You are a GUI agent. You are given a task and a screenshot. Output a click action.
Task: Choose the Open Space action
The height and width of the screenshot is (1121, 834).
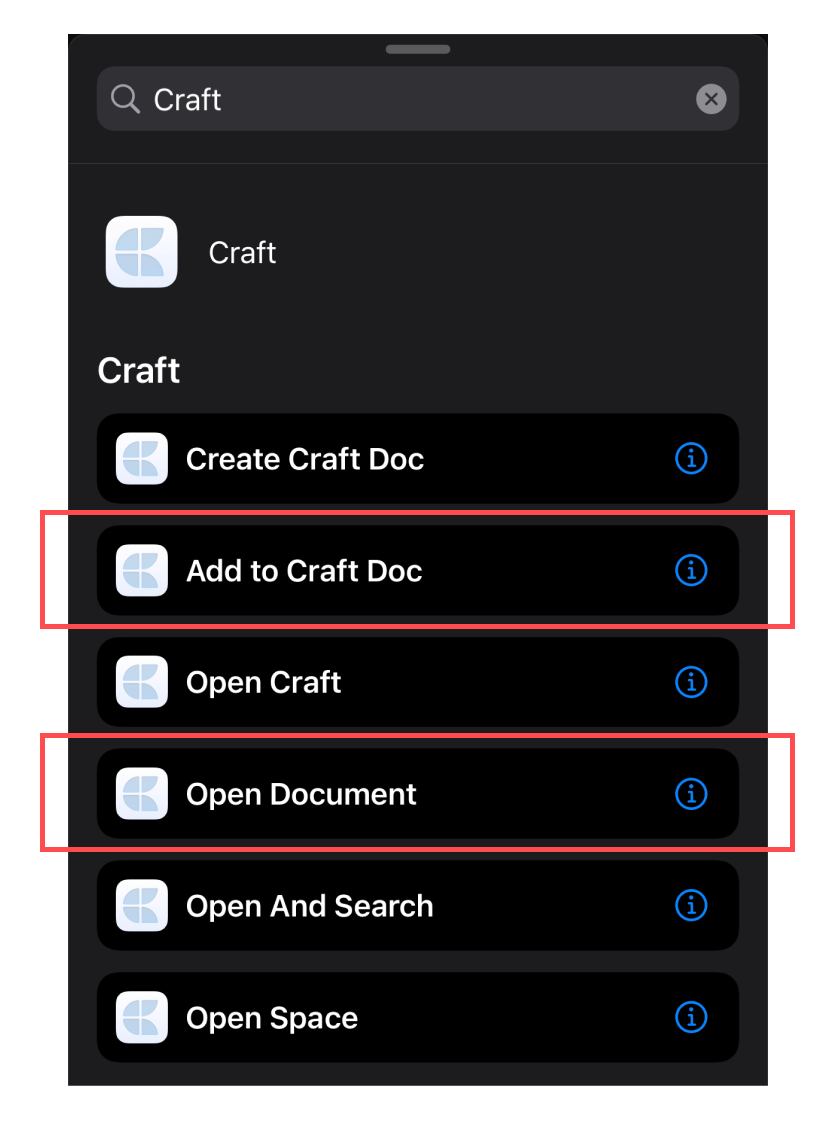(x=417, y=1017)
